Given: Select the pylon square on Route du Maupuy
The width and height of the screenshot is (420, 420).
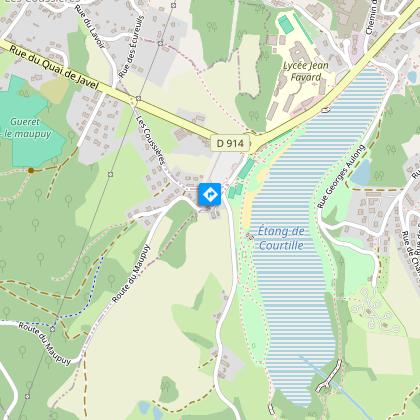Looking at the screenshot, I should tap(52, 329).
